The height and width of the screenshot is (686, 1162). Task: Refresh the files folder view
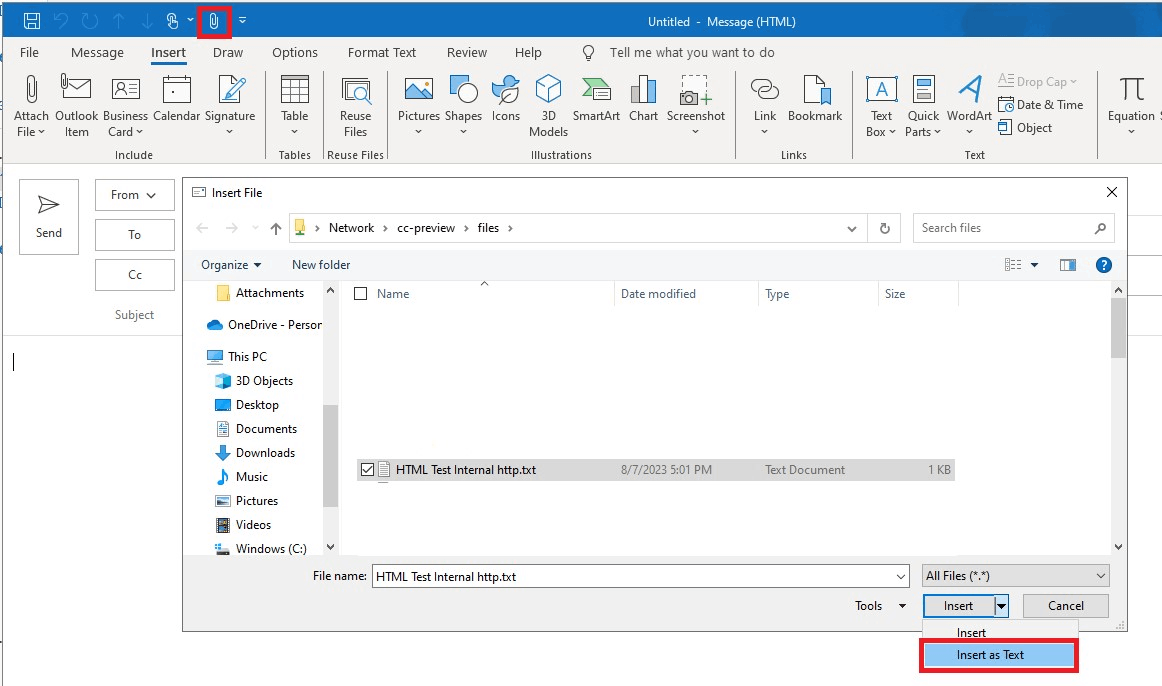884,228
